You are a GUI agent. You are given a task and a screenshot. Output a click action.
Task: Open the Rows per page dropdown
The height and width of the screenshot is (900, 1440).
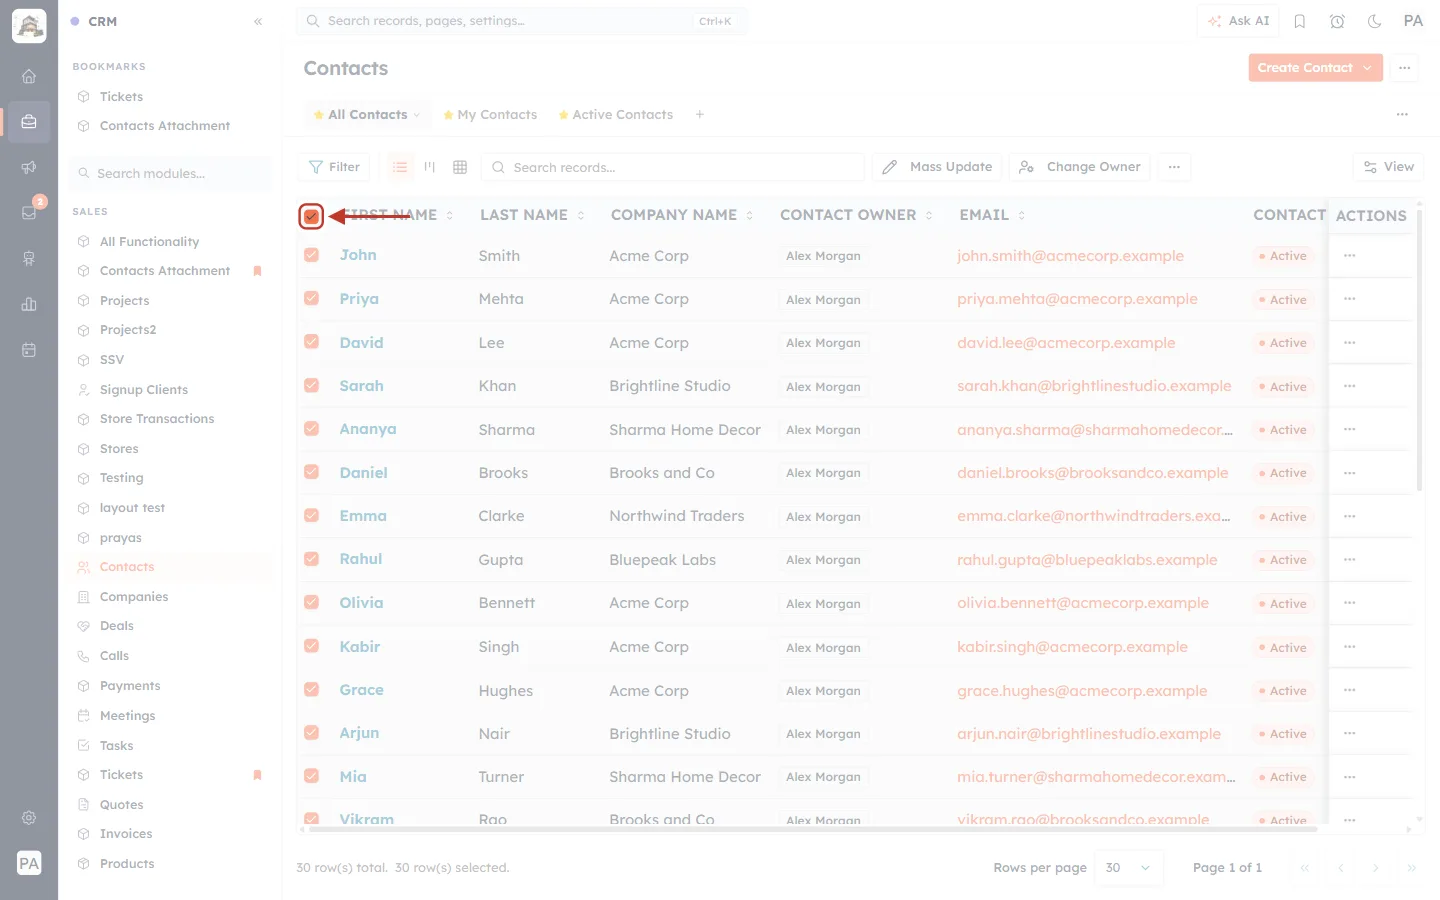click(1129, 868)
